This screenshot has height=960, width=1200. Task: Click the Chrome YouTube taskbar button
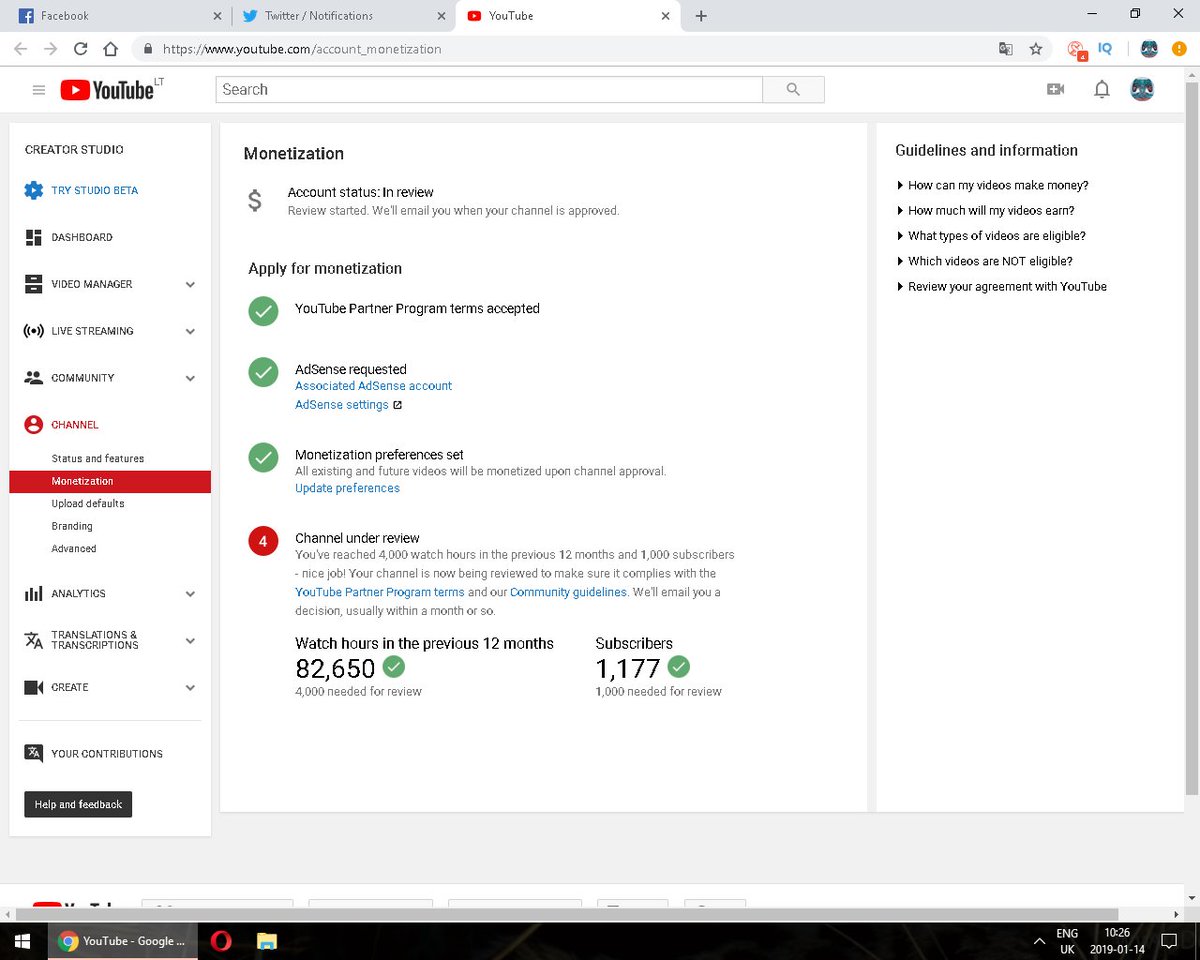pos(122,941)
